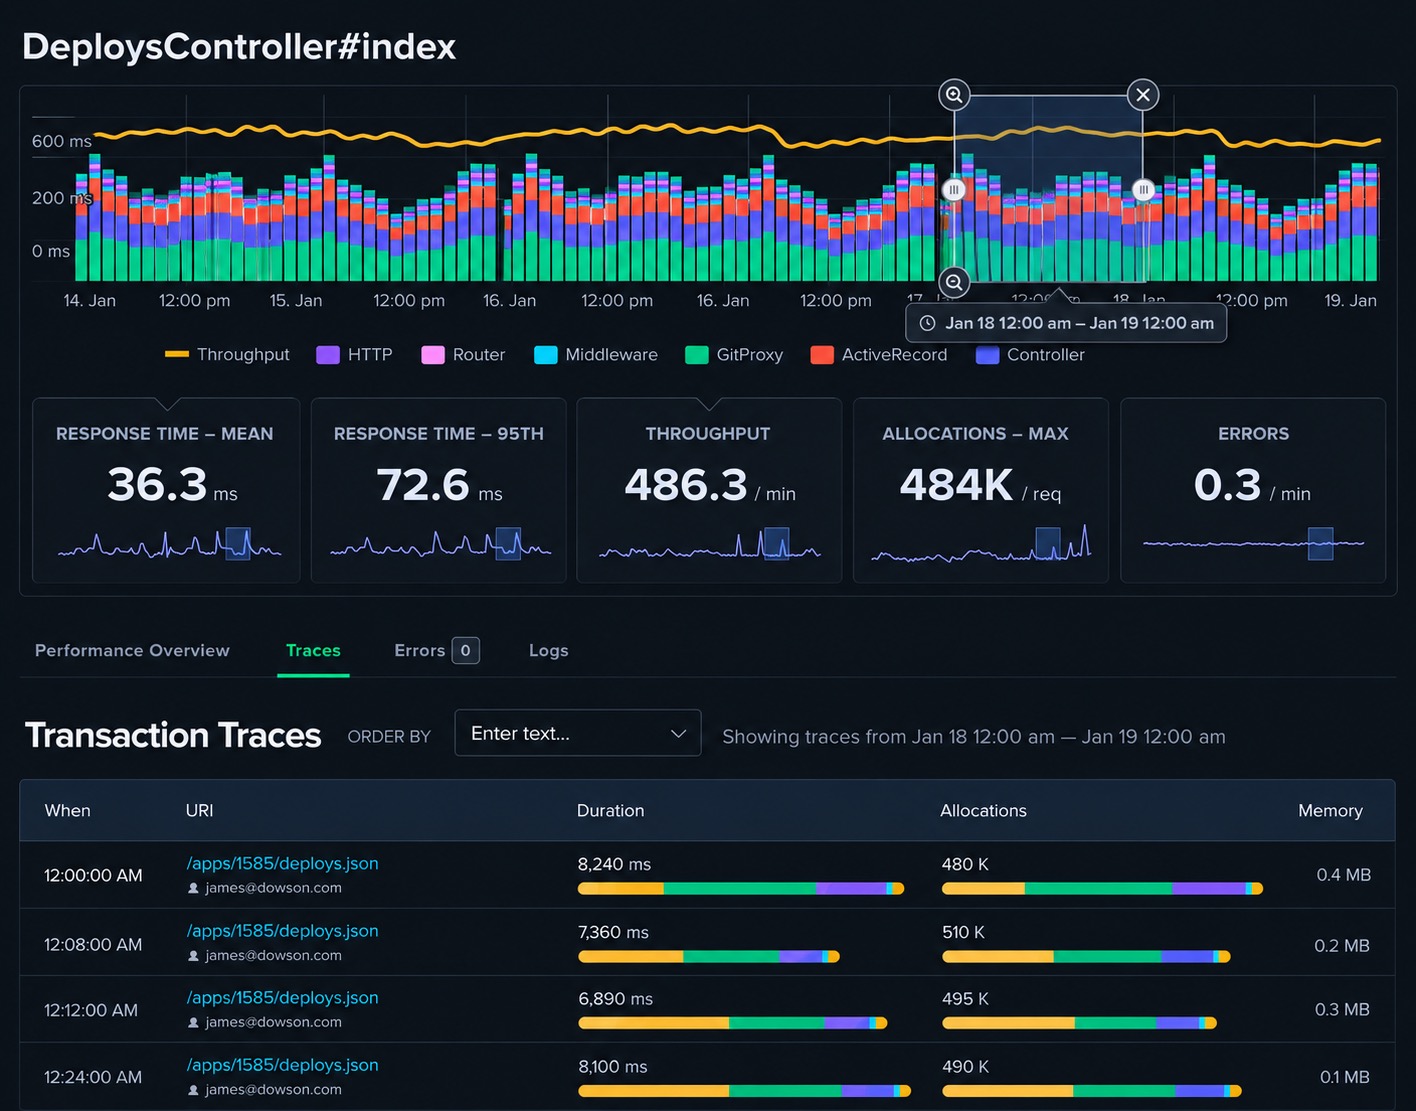This screenshot has width=1416, height=1111.
Task: Open the Logs tab
Action: (548, 650)
